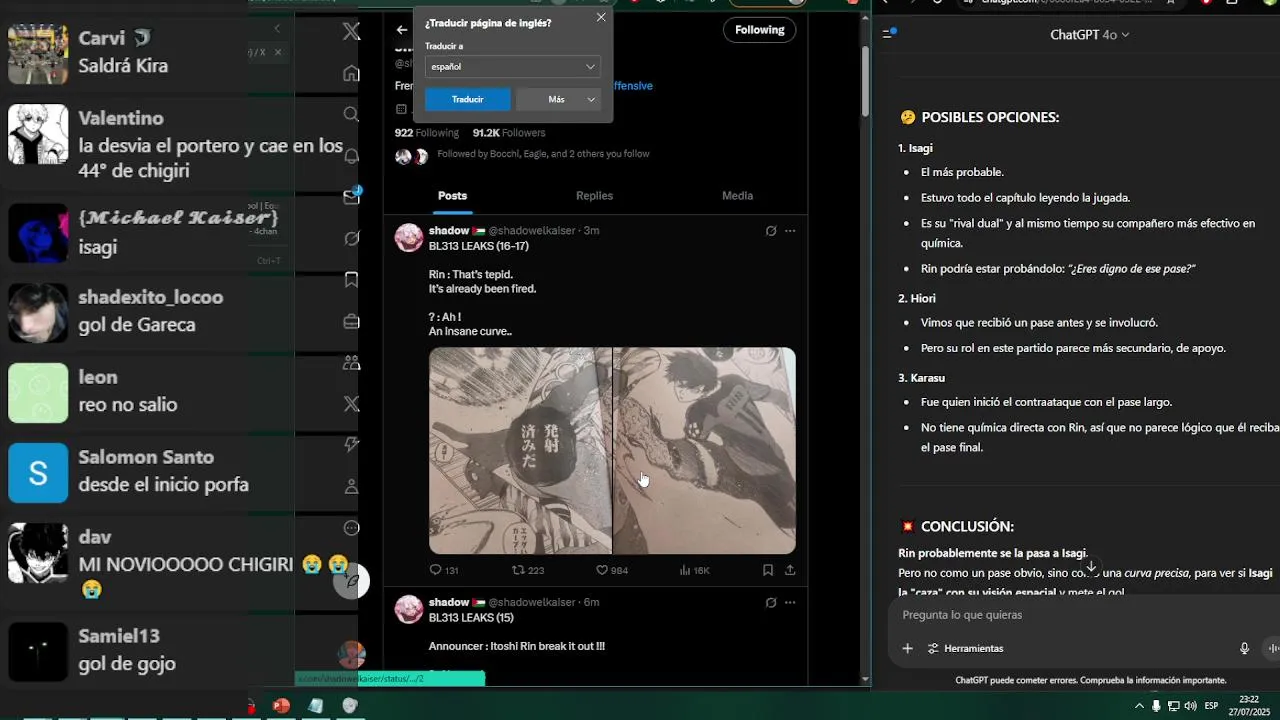The image size is (1280, 720).
Task: Click Carvi's chat avatar
Action: [38, 54]
